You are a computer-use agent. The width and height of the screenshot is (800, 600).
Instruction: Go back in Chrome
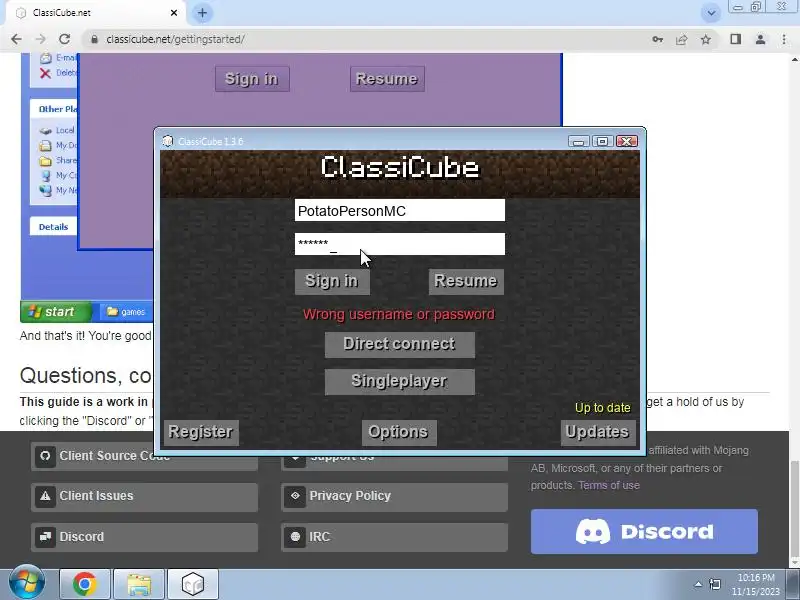point(16,39)
